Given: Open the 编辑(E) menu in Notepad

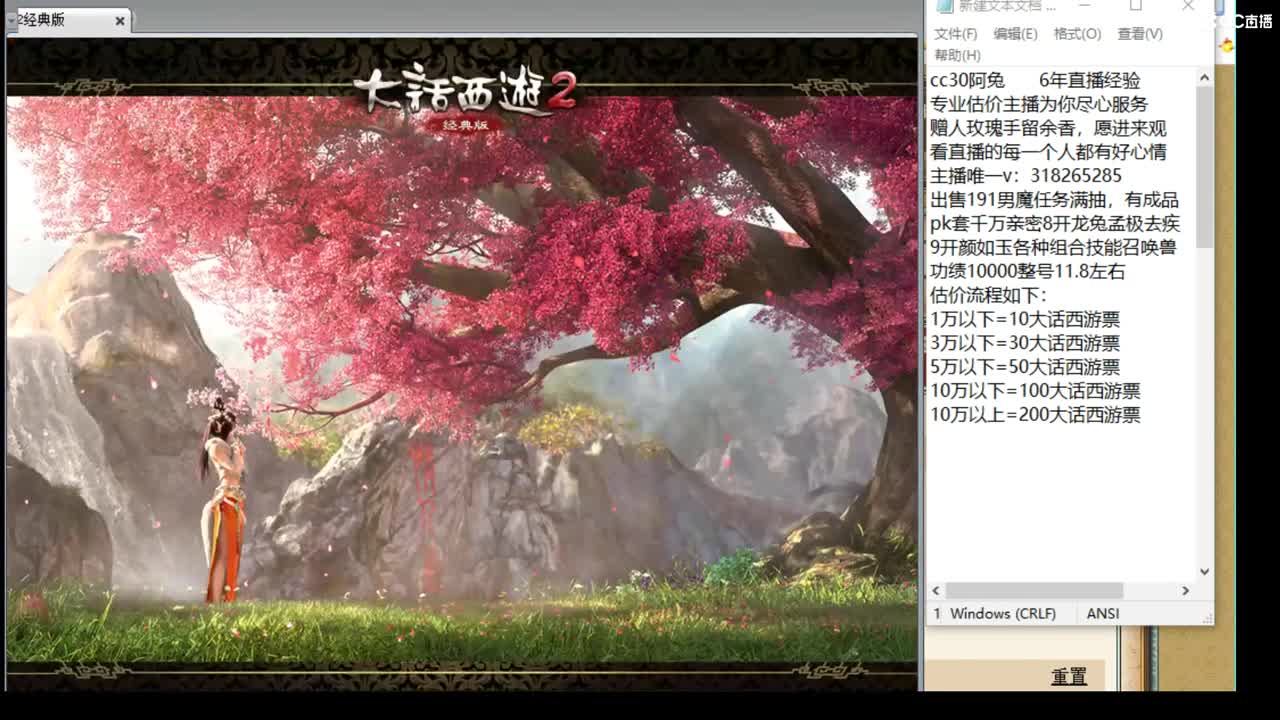Looking at the screenshot, I should 1015,34.
